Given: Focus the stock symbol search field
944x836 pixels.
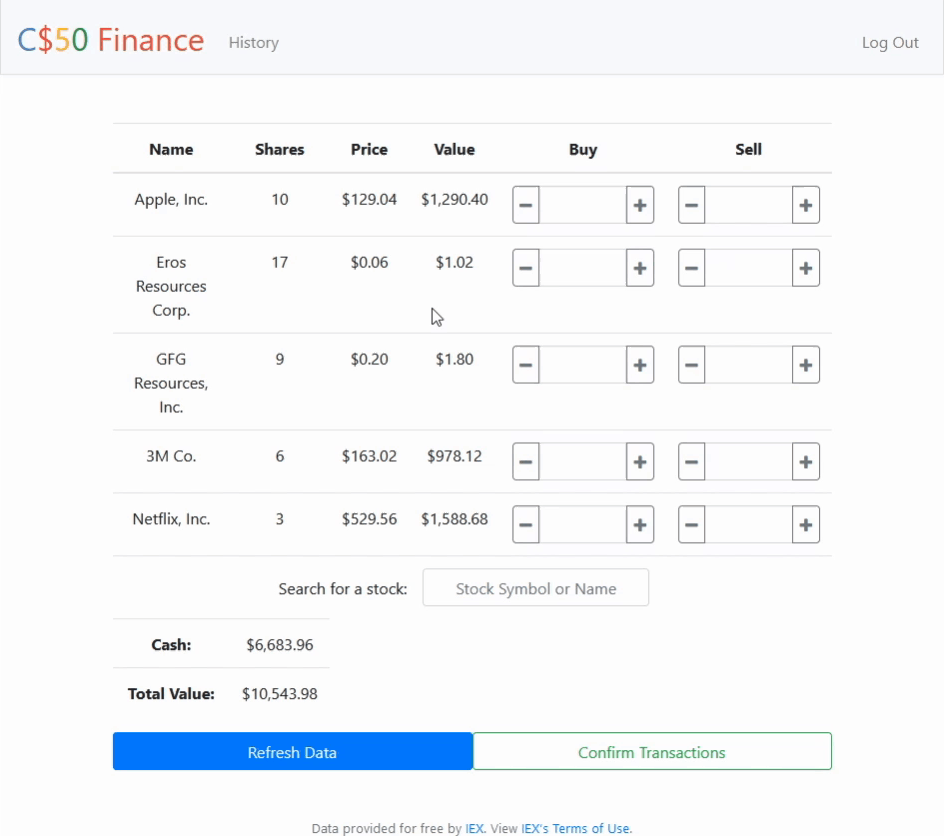Looking at the screenshot, I should 535,588.
